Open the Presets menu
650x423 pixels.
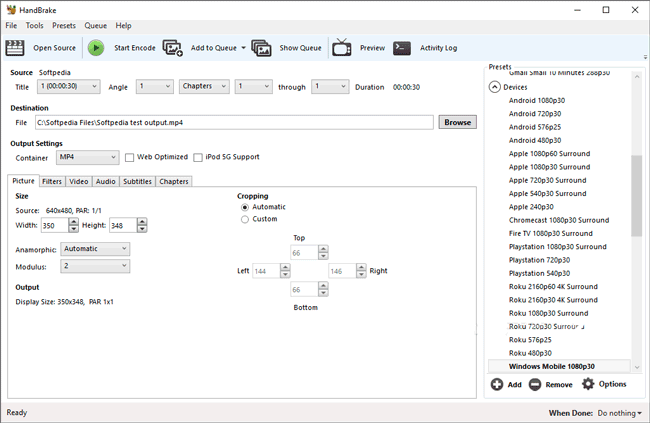pyautogui.click(x=64, y=25)
